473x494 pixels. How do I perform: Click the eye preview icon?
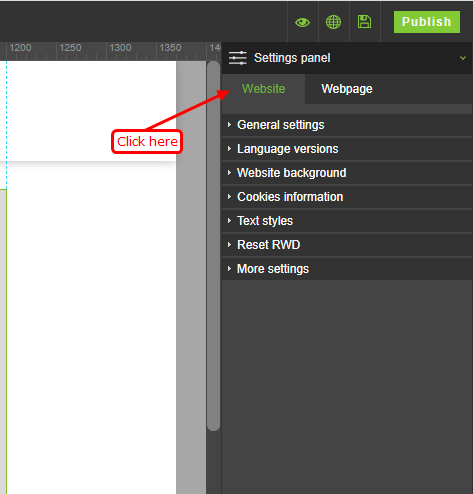(302, 22)
